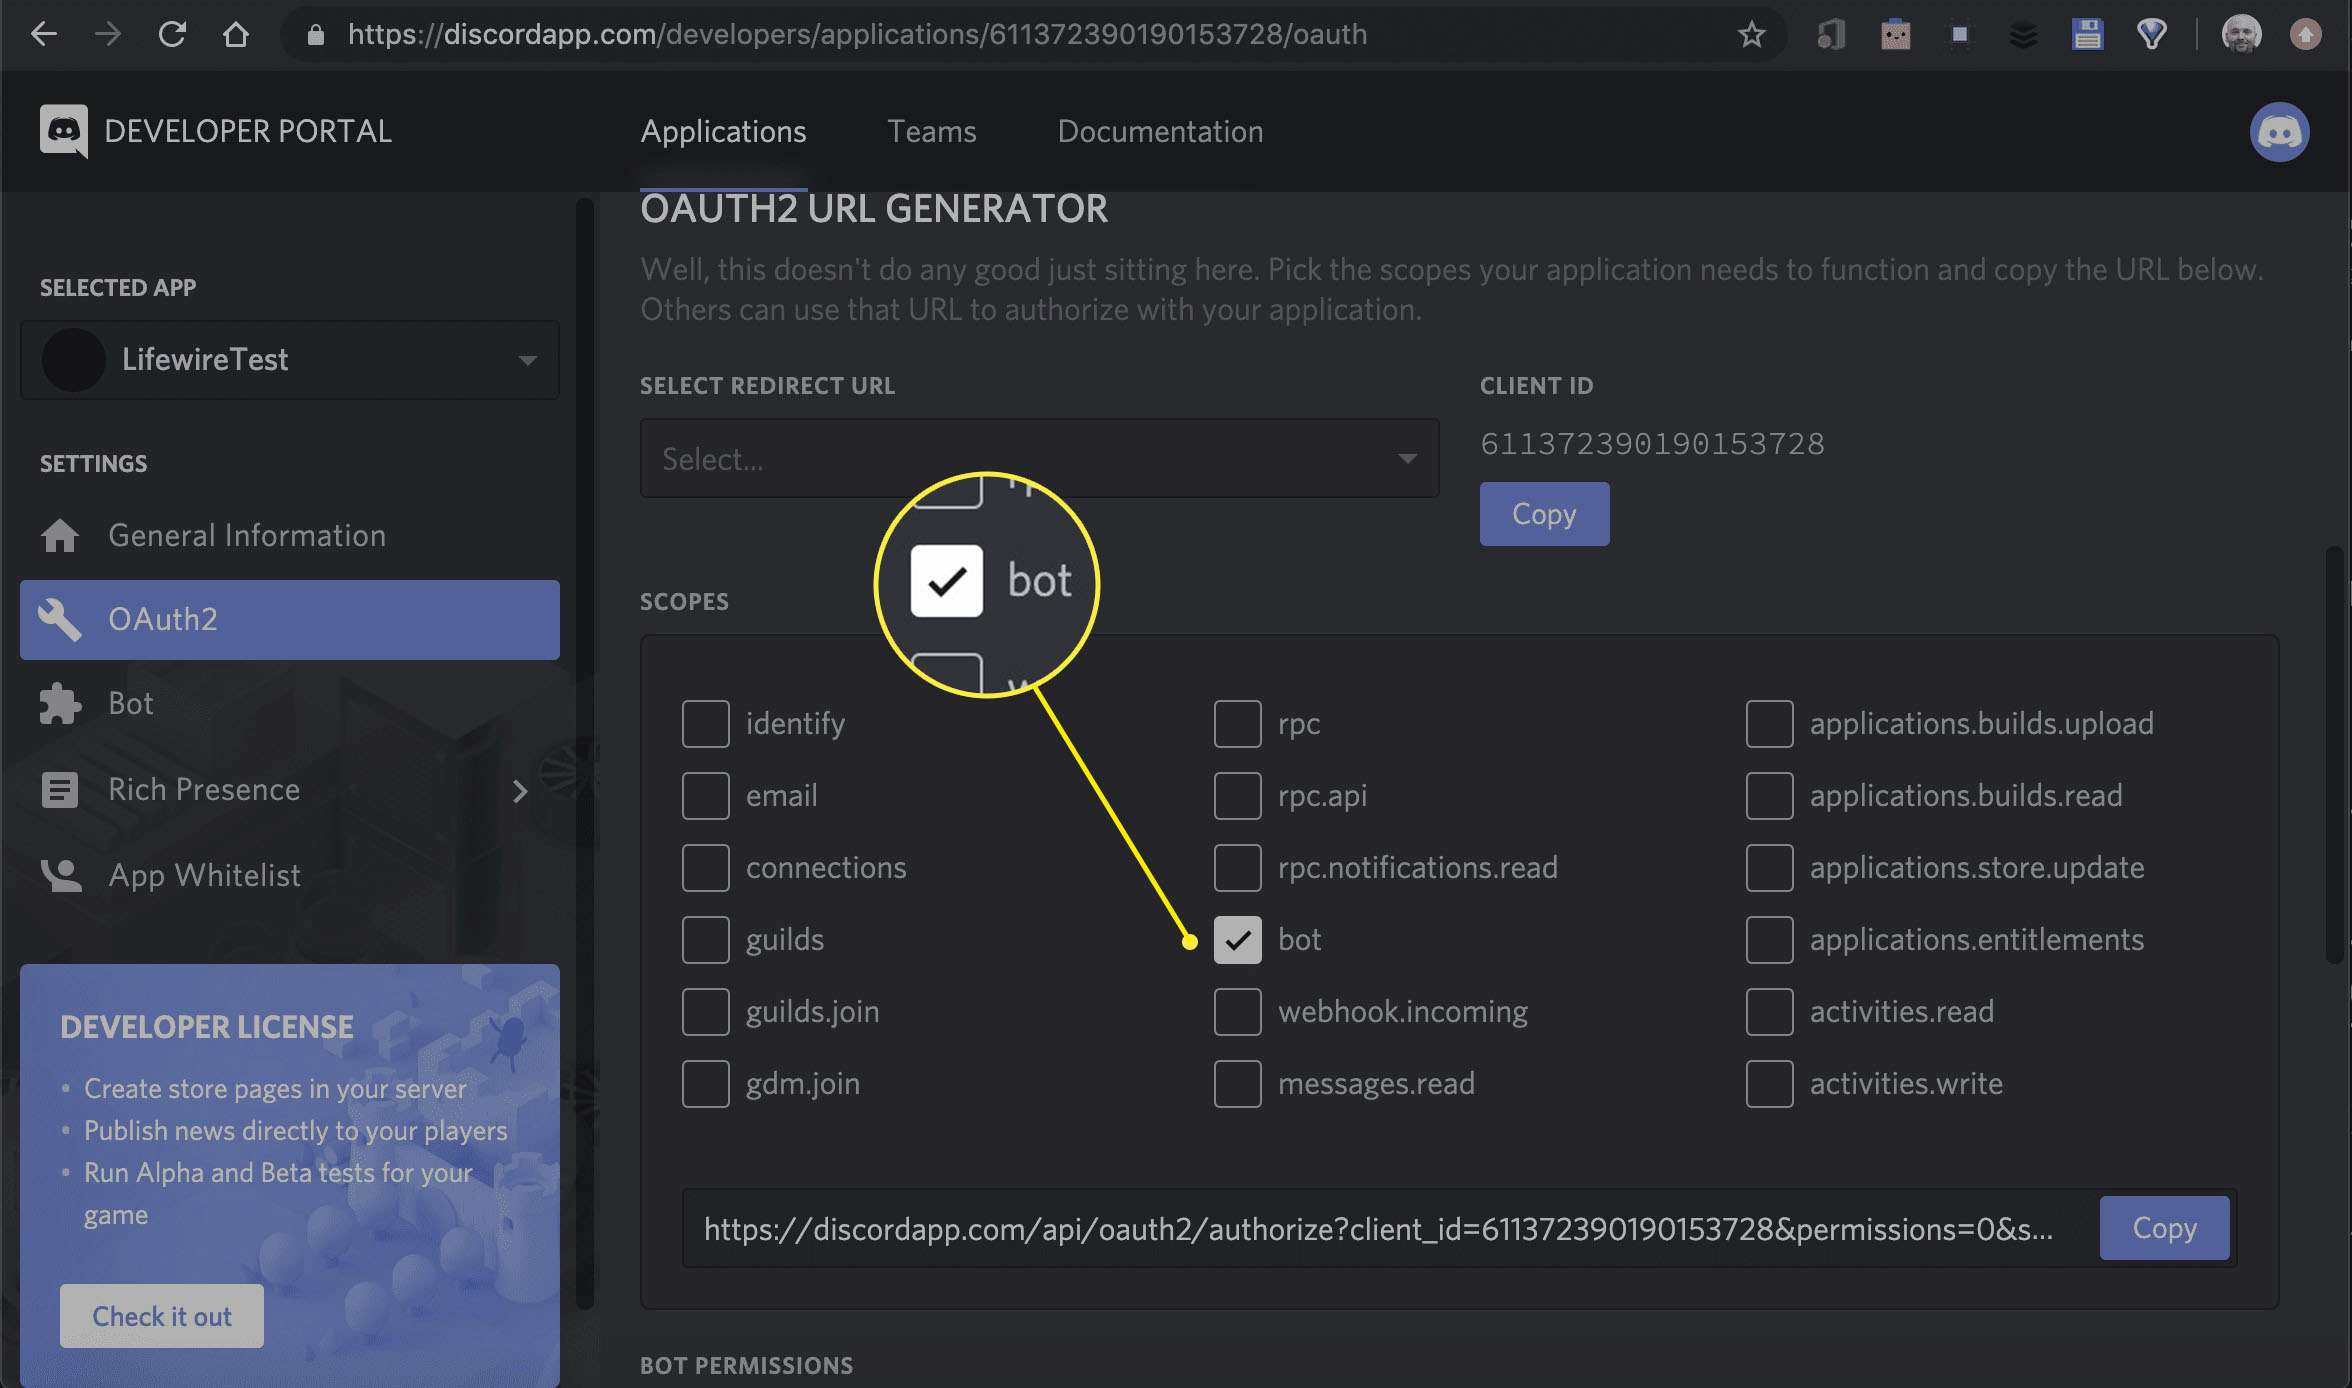This screenshot has height=1388, width=2352.
Task: Enable the applications.builds.upload checkbox
Action: (x=1770, y=724)
